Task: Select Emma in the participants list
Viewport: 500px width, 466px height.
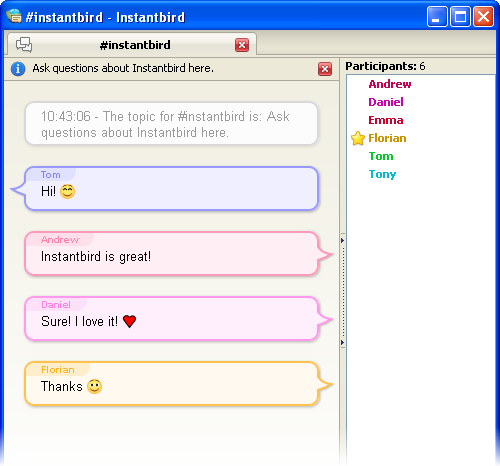Action: (386, 120)
